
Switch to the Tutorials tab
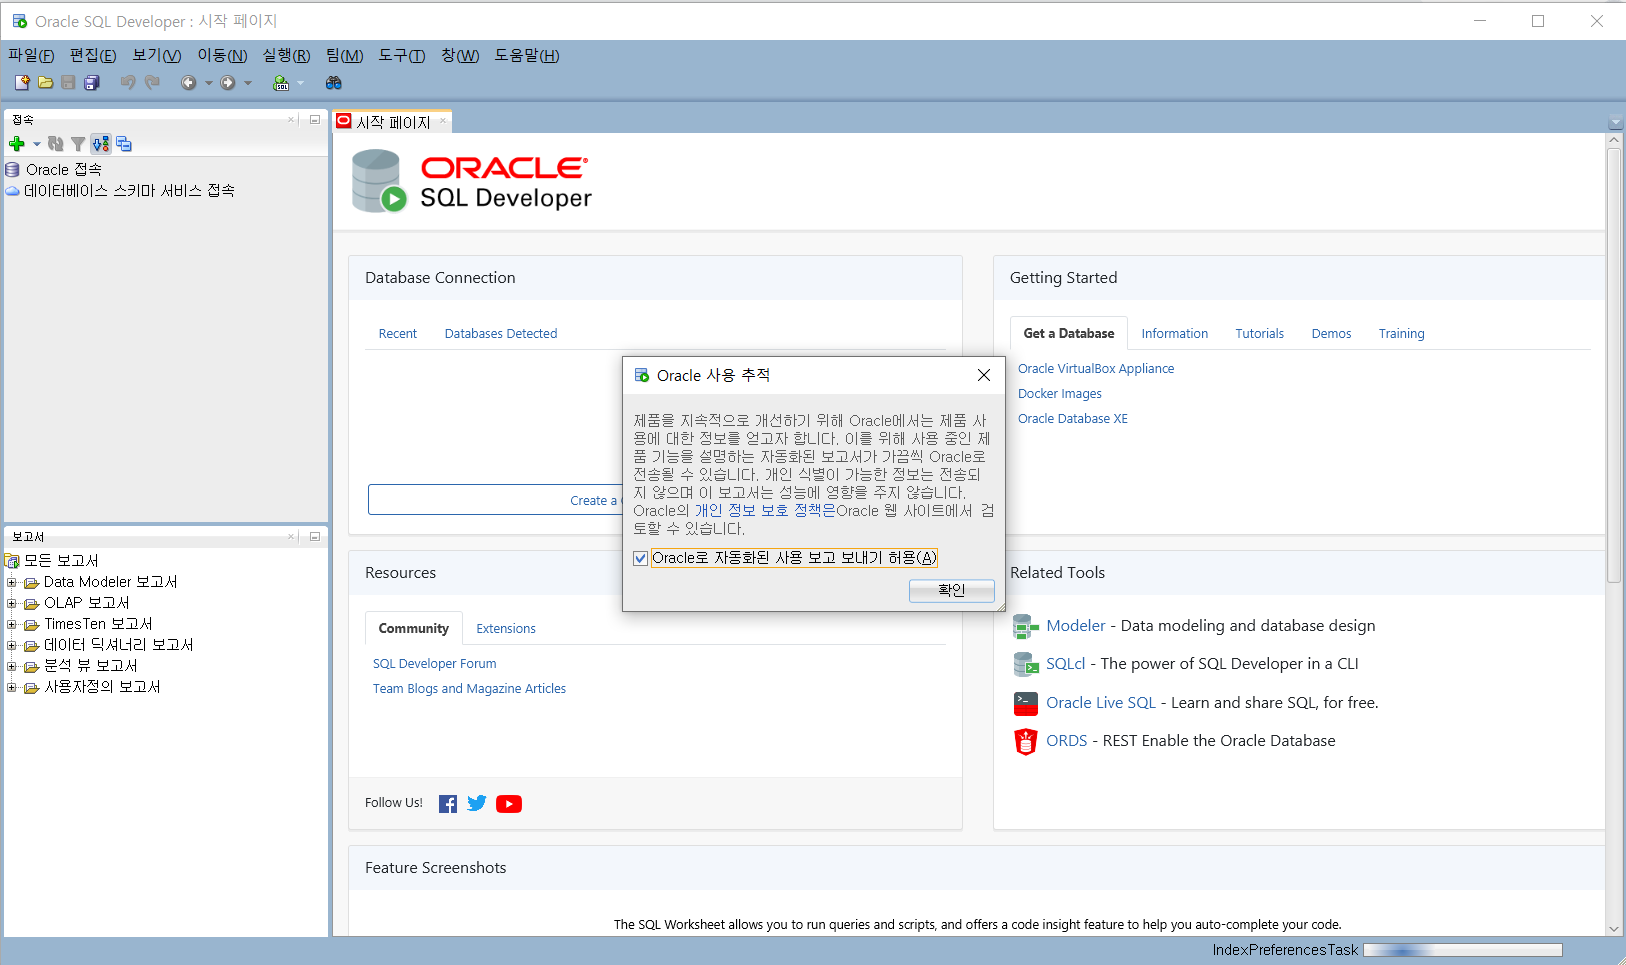tap(1259, 334)
